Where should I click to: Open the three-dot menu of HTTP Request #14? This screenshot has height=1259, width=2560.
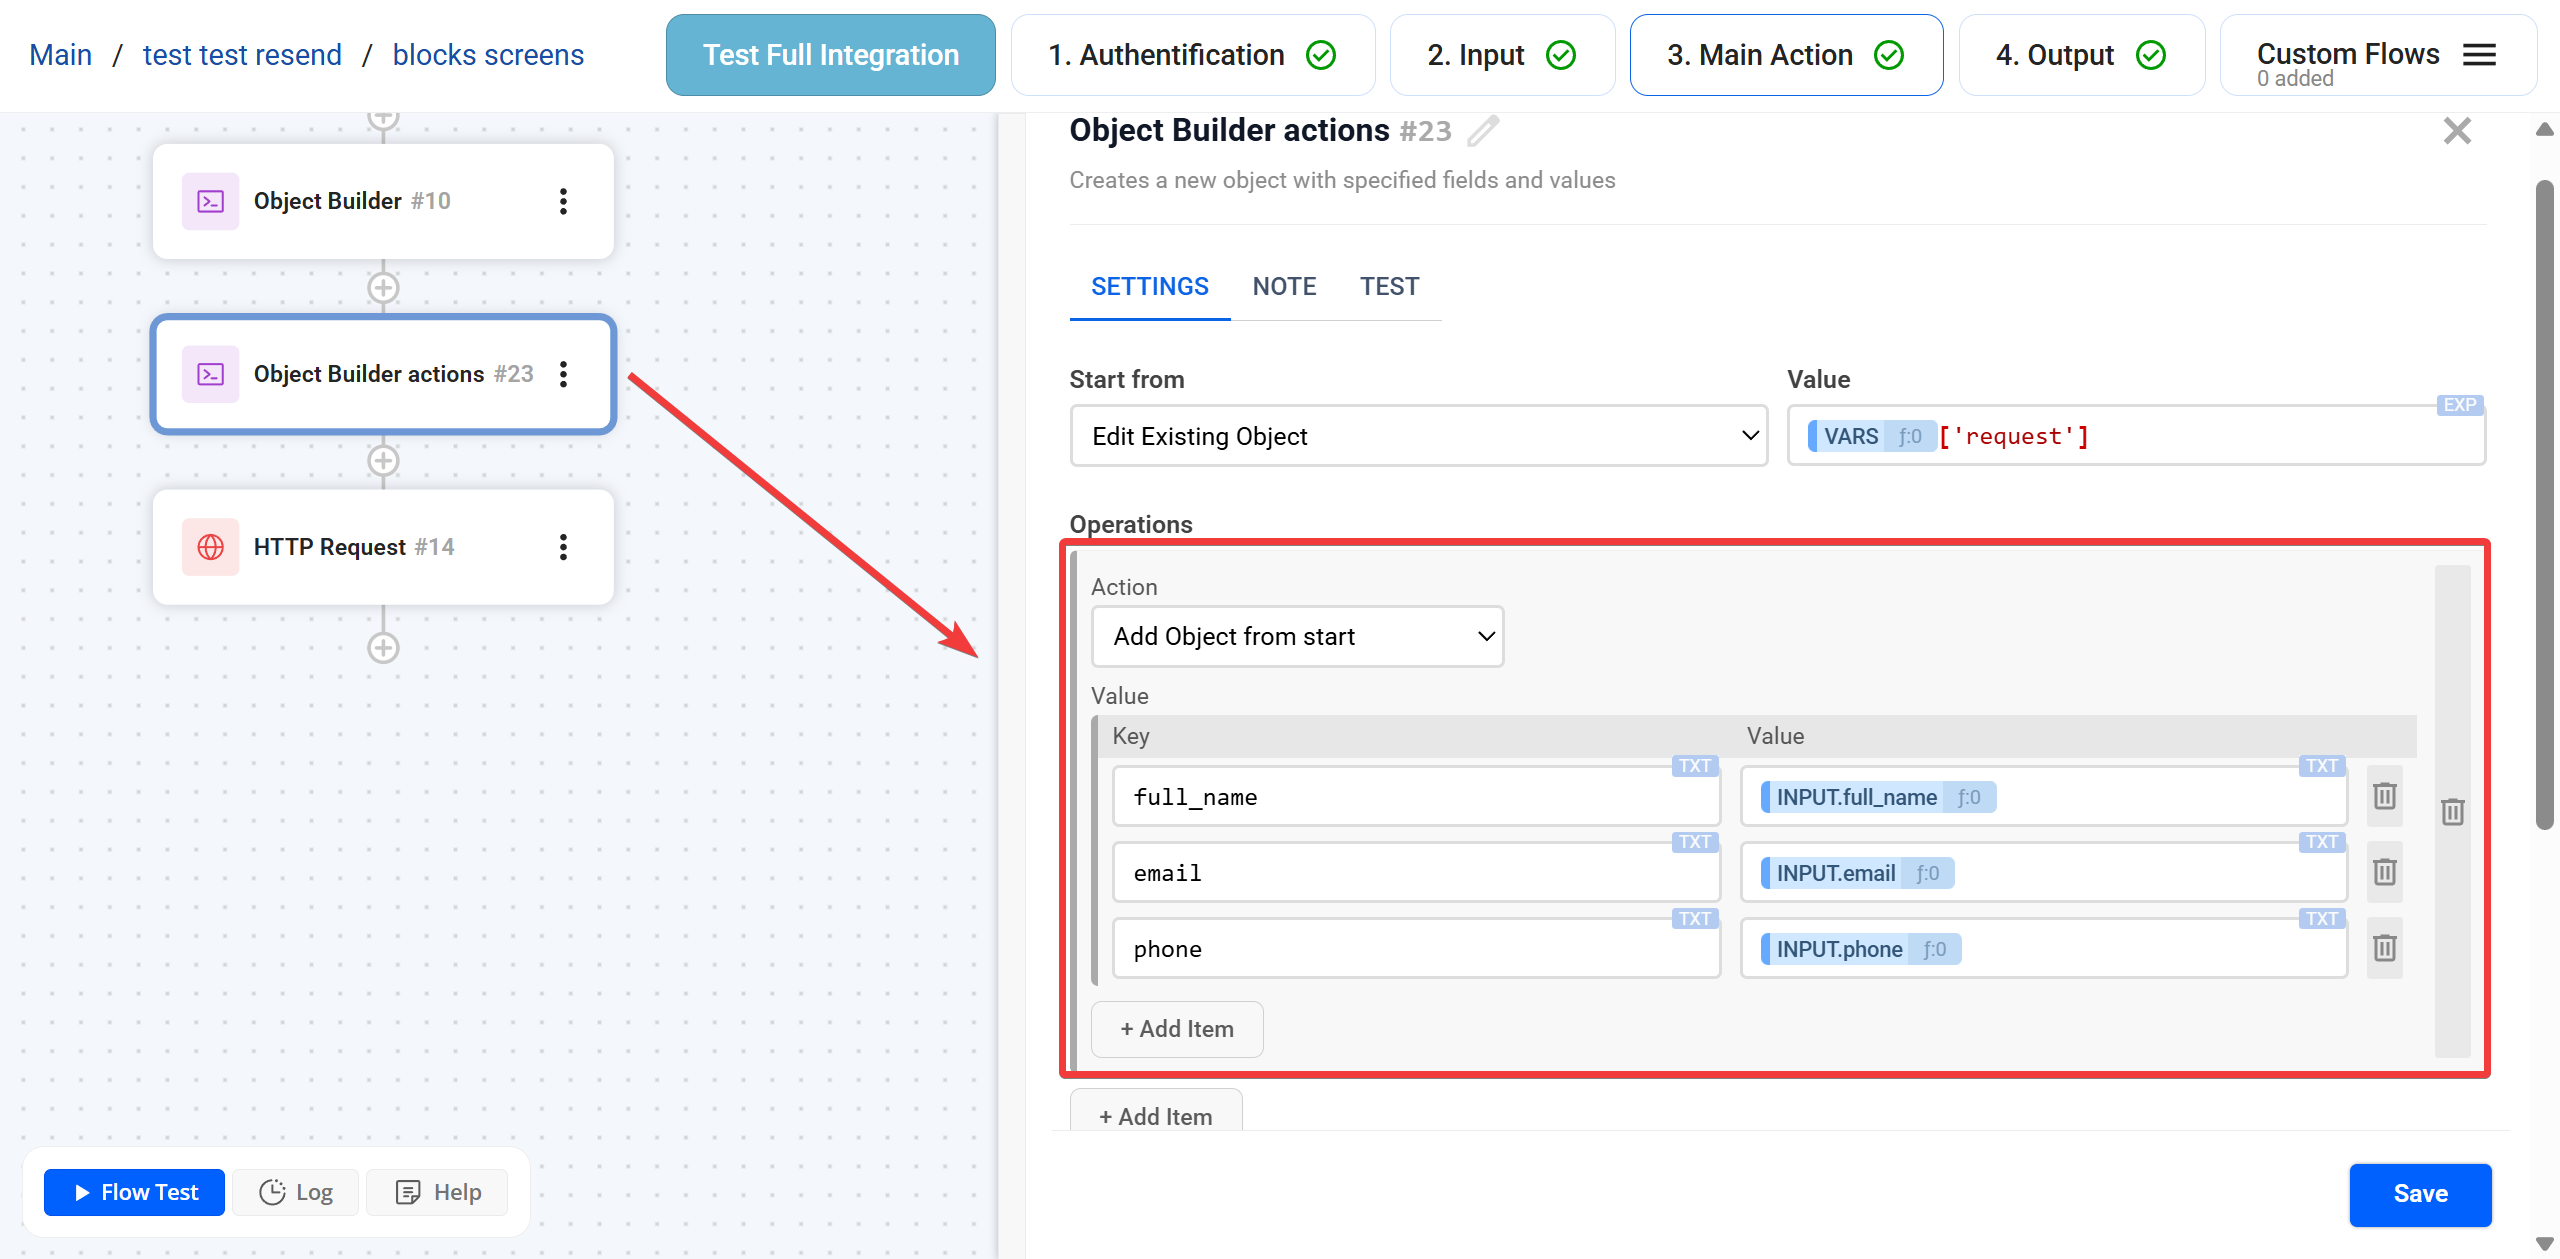click(x=563, y=547)
